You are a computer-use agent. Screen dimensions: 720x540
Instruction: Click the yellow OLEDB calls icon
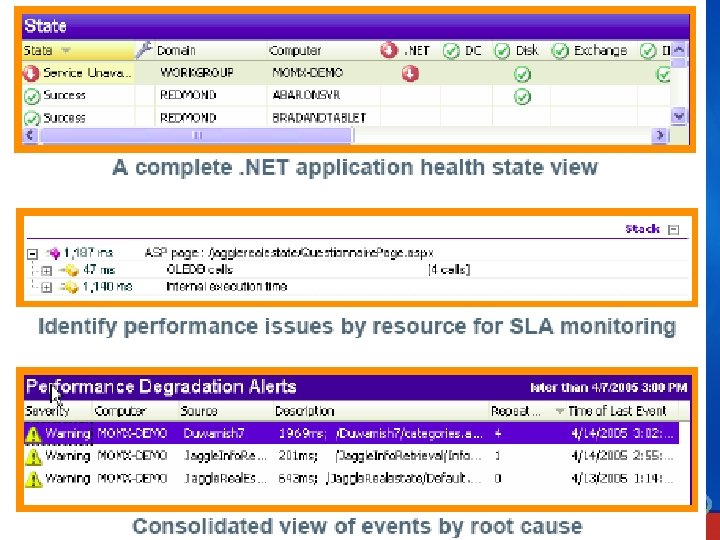click(x=69, y=270)
